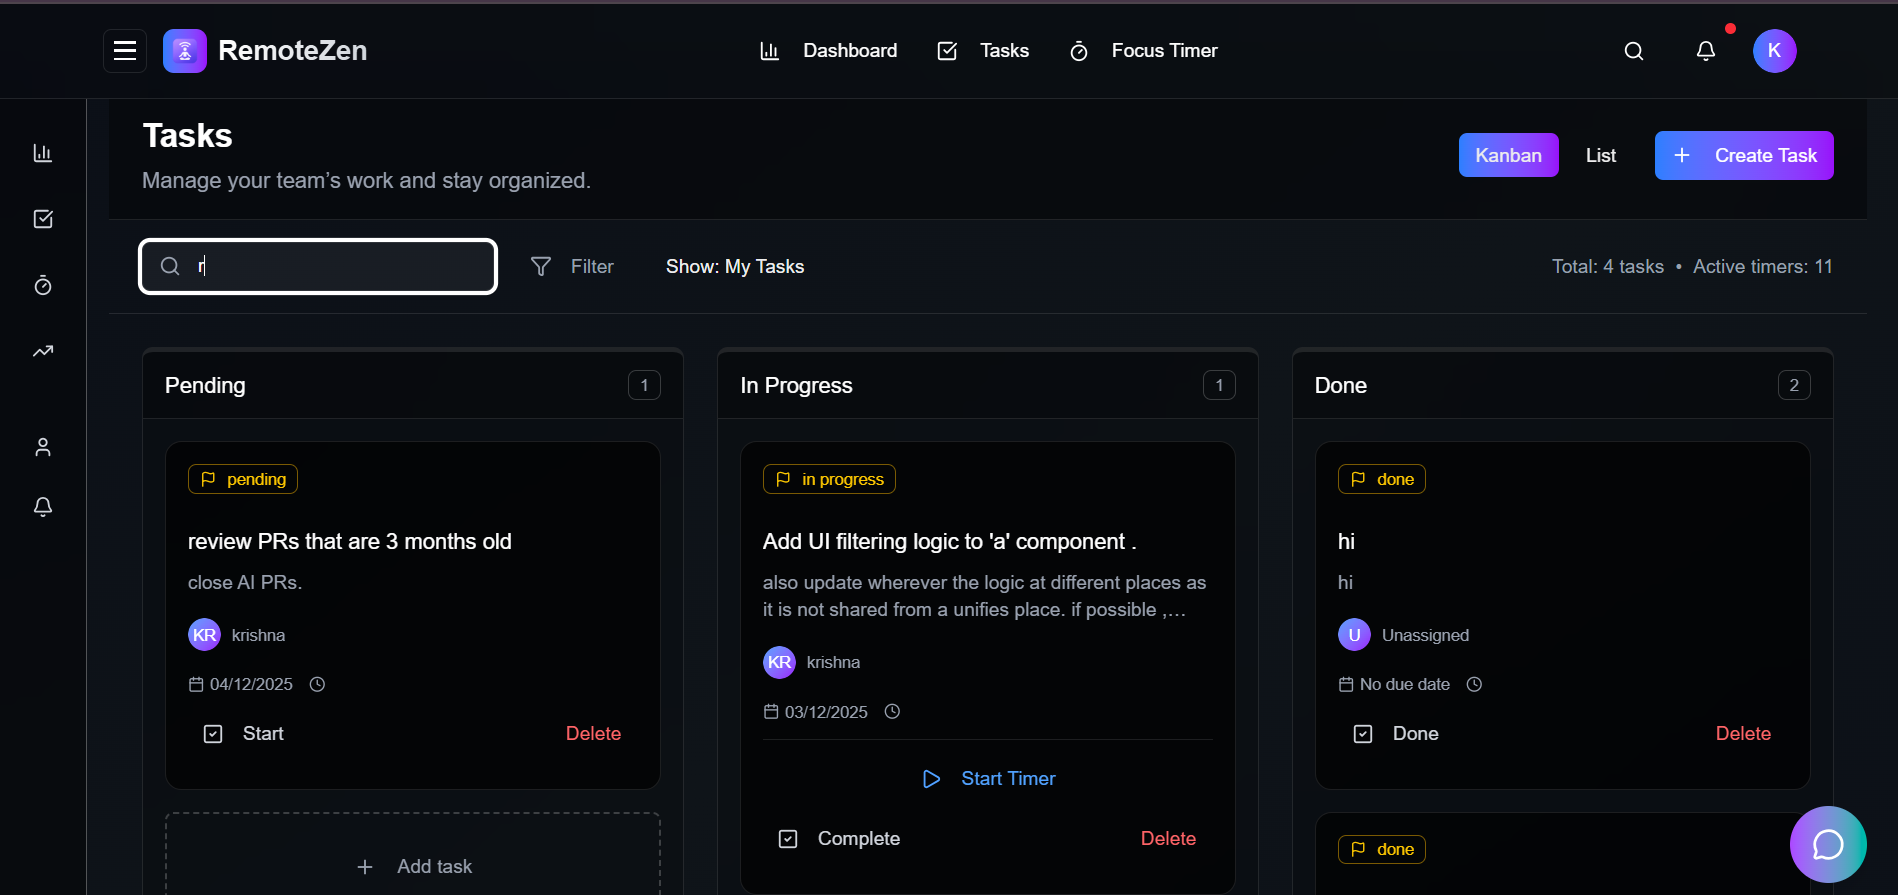
Task: Delete the review PRs task
Action: [594, 734]
